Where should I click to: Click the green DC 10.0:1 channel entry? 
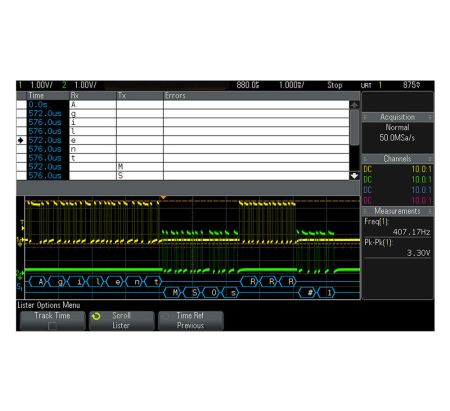pos(397,180)
